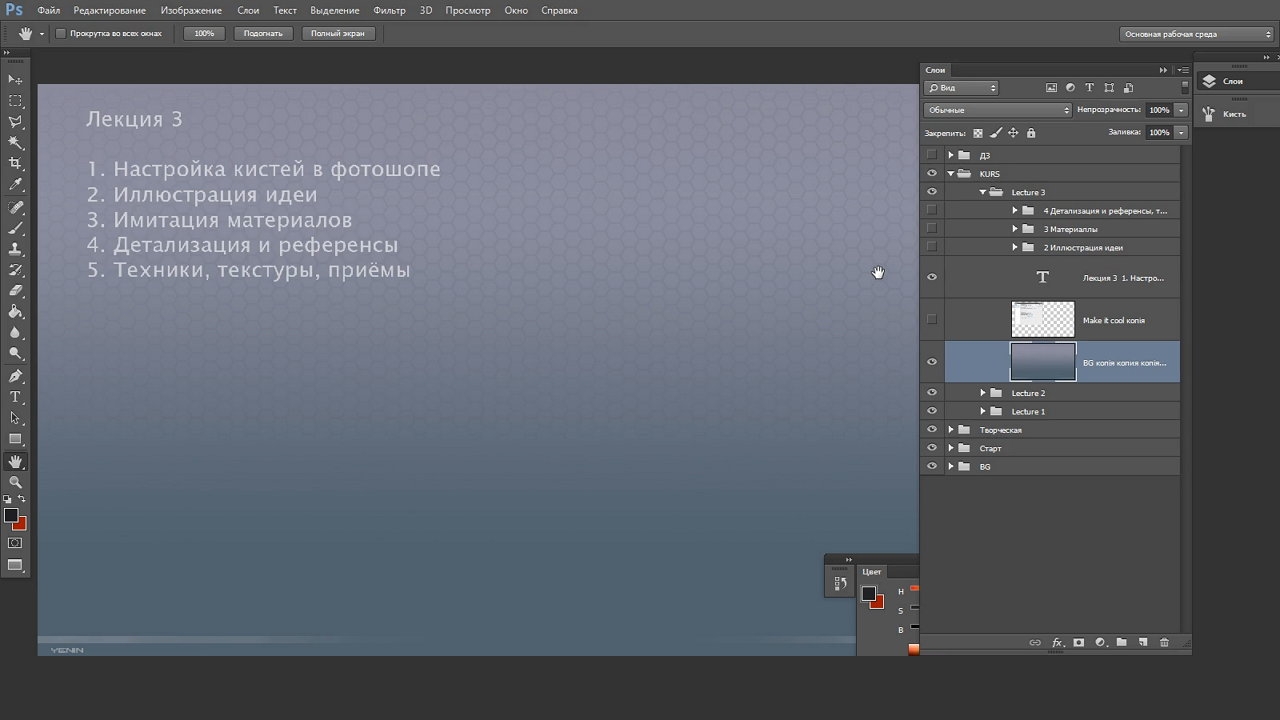Hide the Lecture 3 group
Viewport: 1280px width, 720px height.
coord(932,192)
